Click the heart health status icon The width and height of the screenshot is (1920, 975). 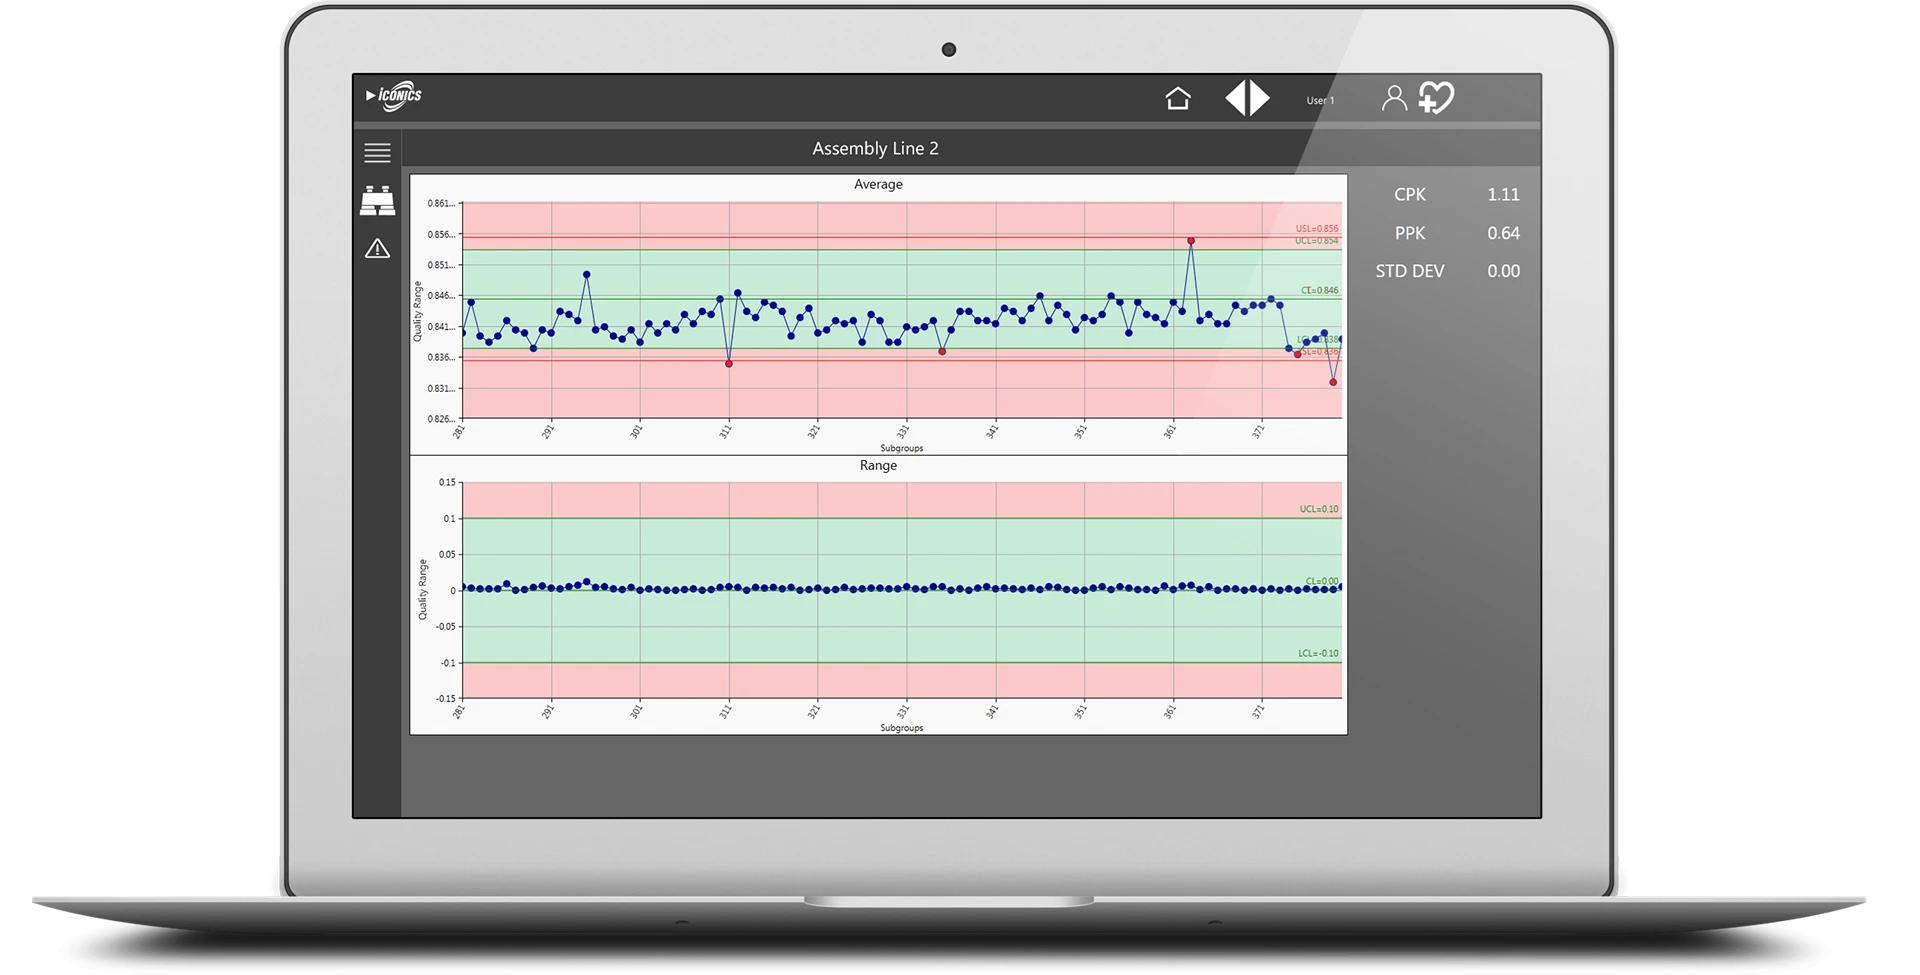(1436, 98)
